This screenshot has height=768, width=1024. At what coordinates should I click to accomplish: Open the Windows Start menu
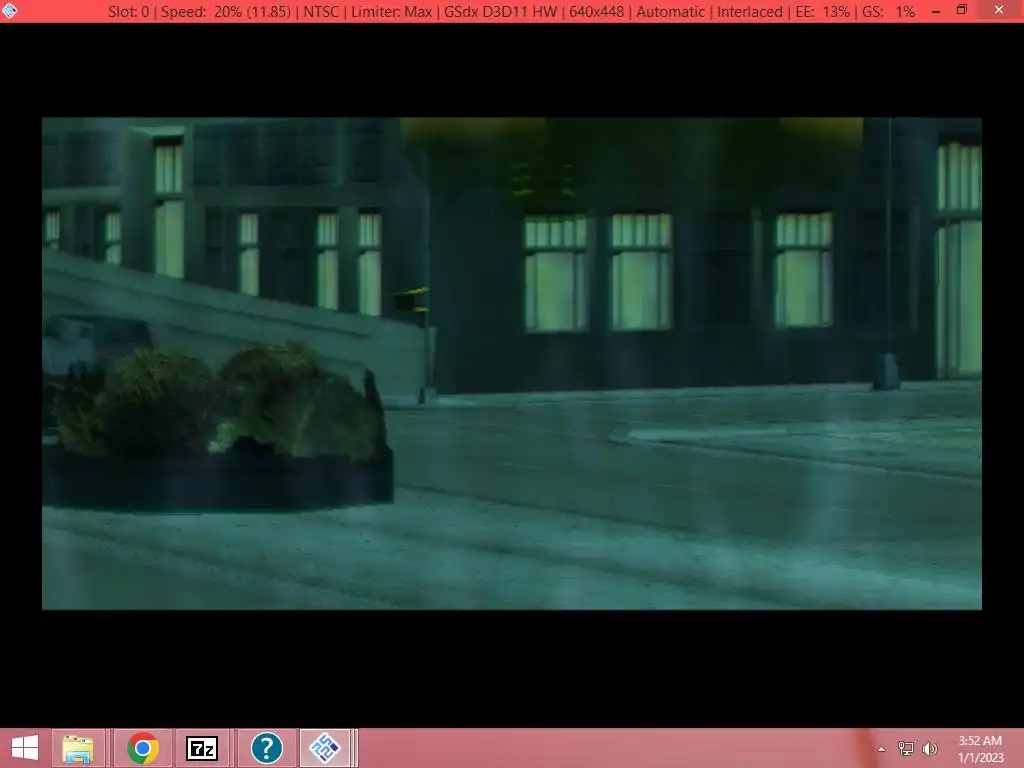pos(25,748)
